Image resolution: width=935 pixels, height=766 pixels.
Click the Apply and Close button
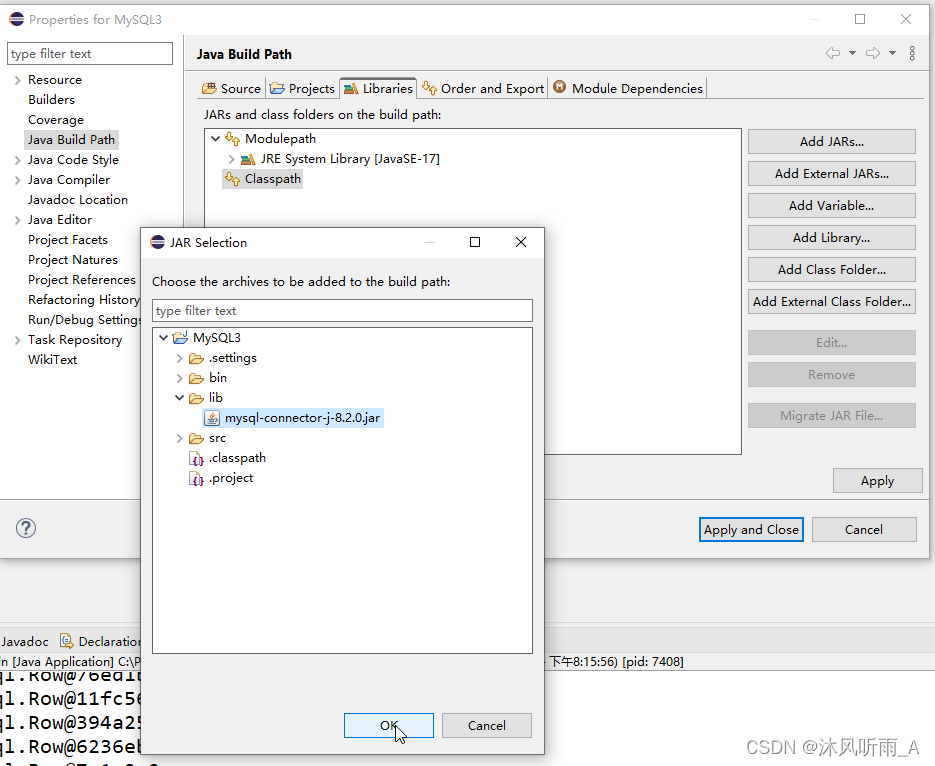tap(751, 529)
